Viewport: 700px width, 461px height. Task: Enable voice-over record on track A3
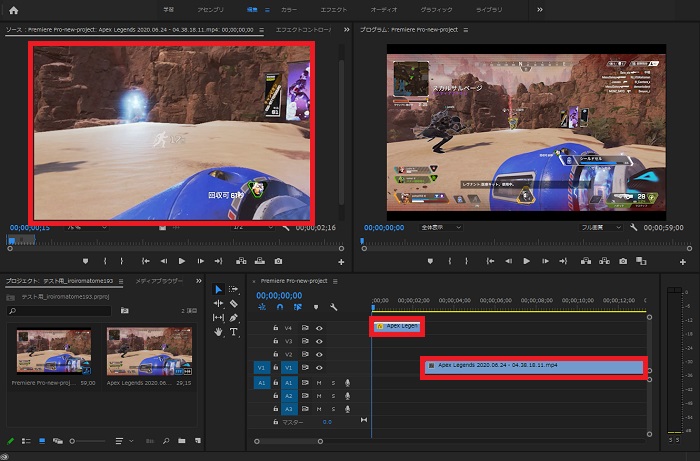pyautogui.click(x=347, y=409)
